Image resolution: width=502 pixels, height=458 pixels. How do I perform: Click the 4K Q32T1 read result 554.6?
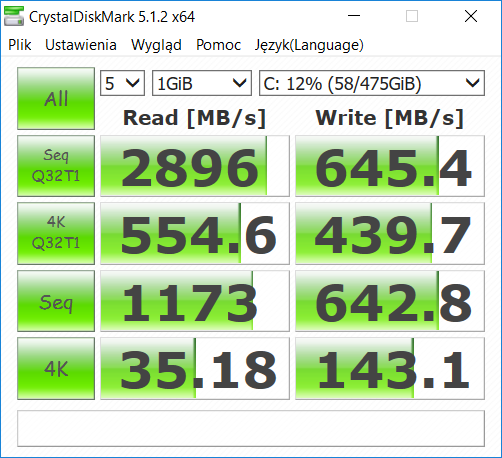(195, 233)
